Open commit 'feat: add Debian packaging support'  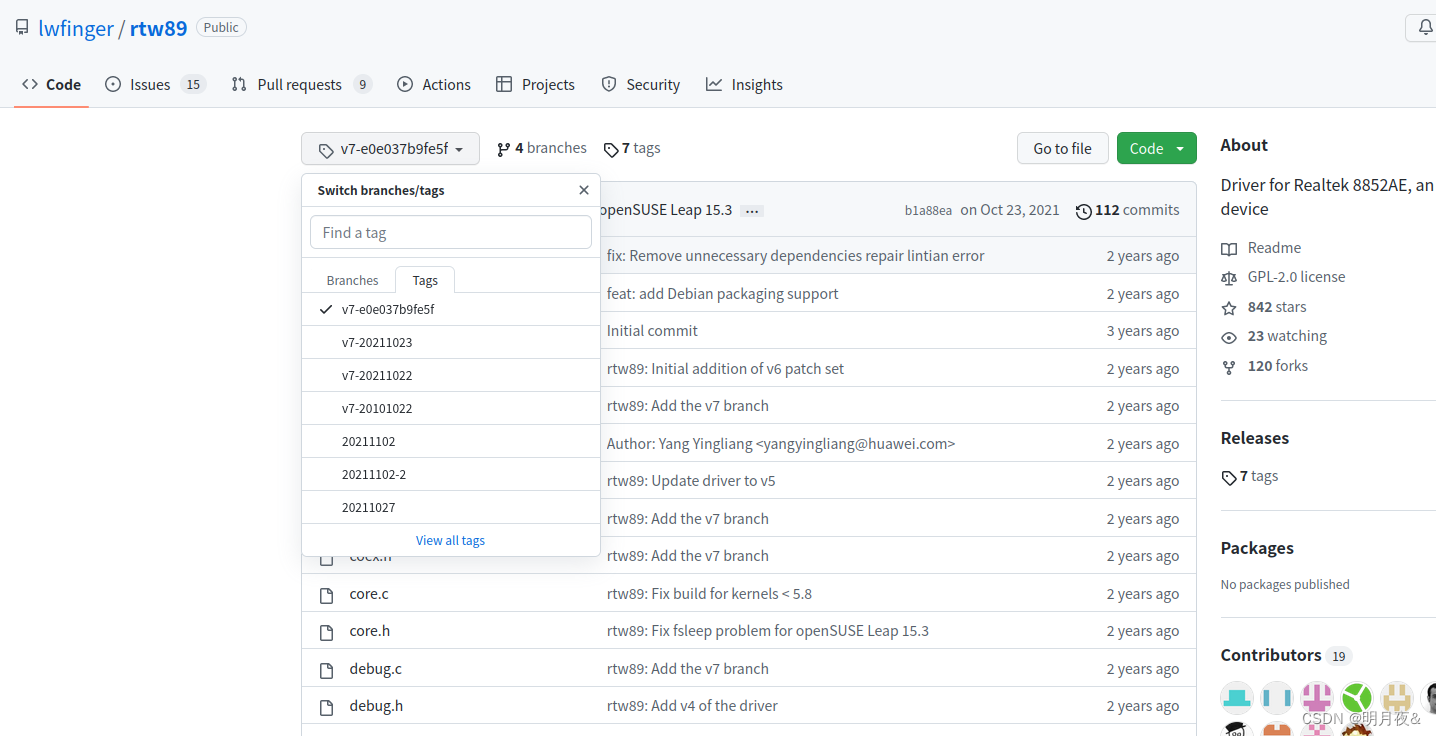722,293
